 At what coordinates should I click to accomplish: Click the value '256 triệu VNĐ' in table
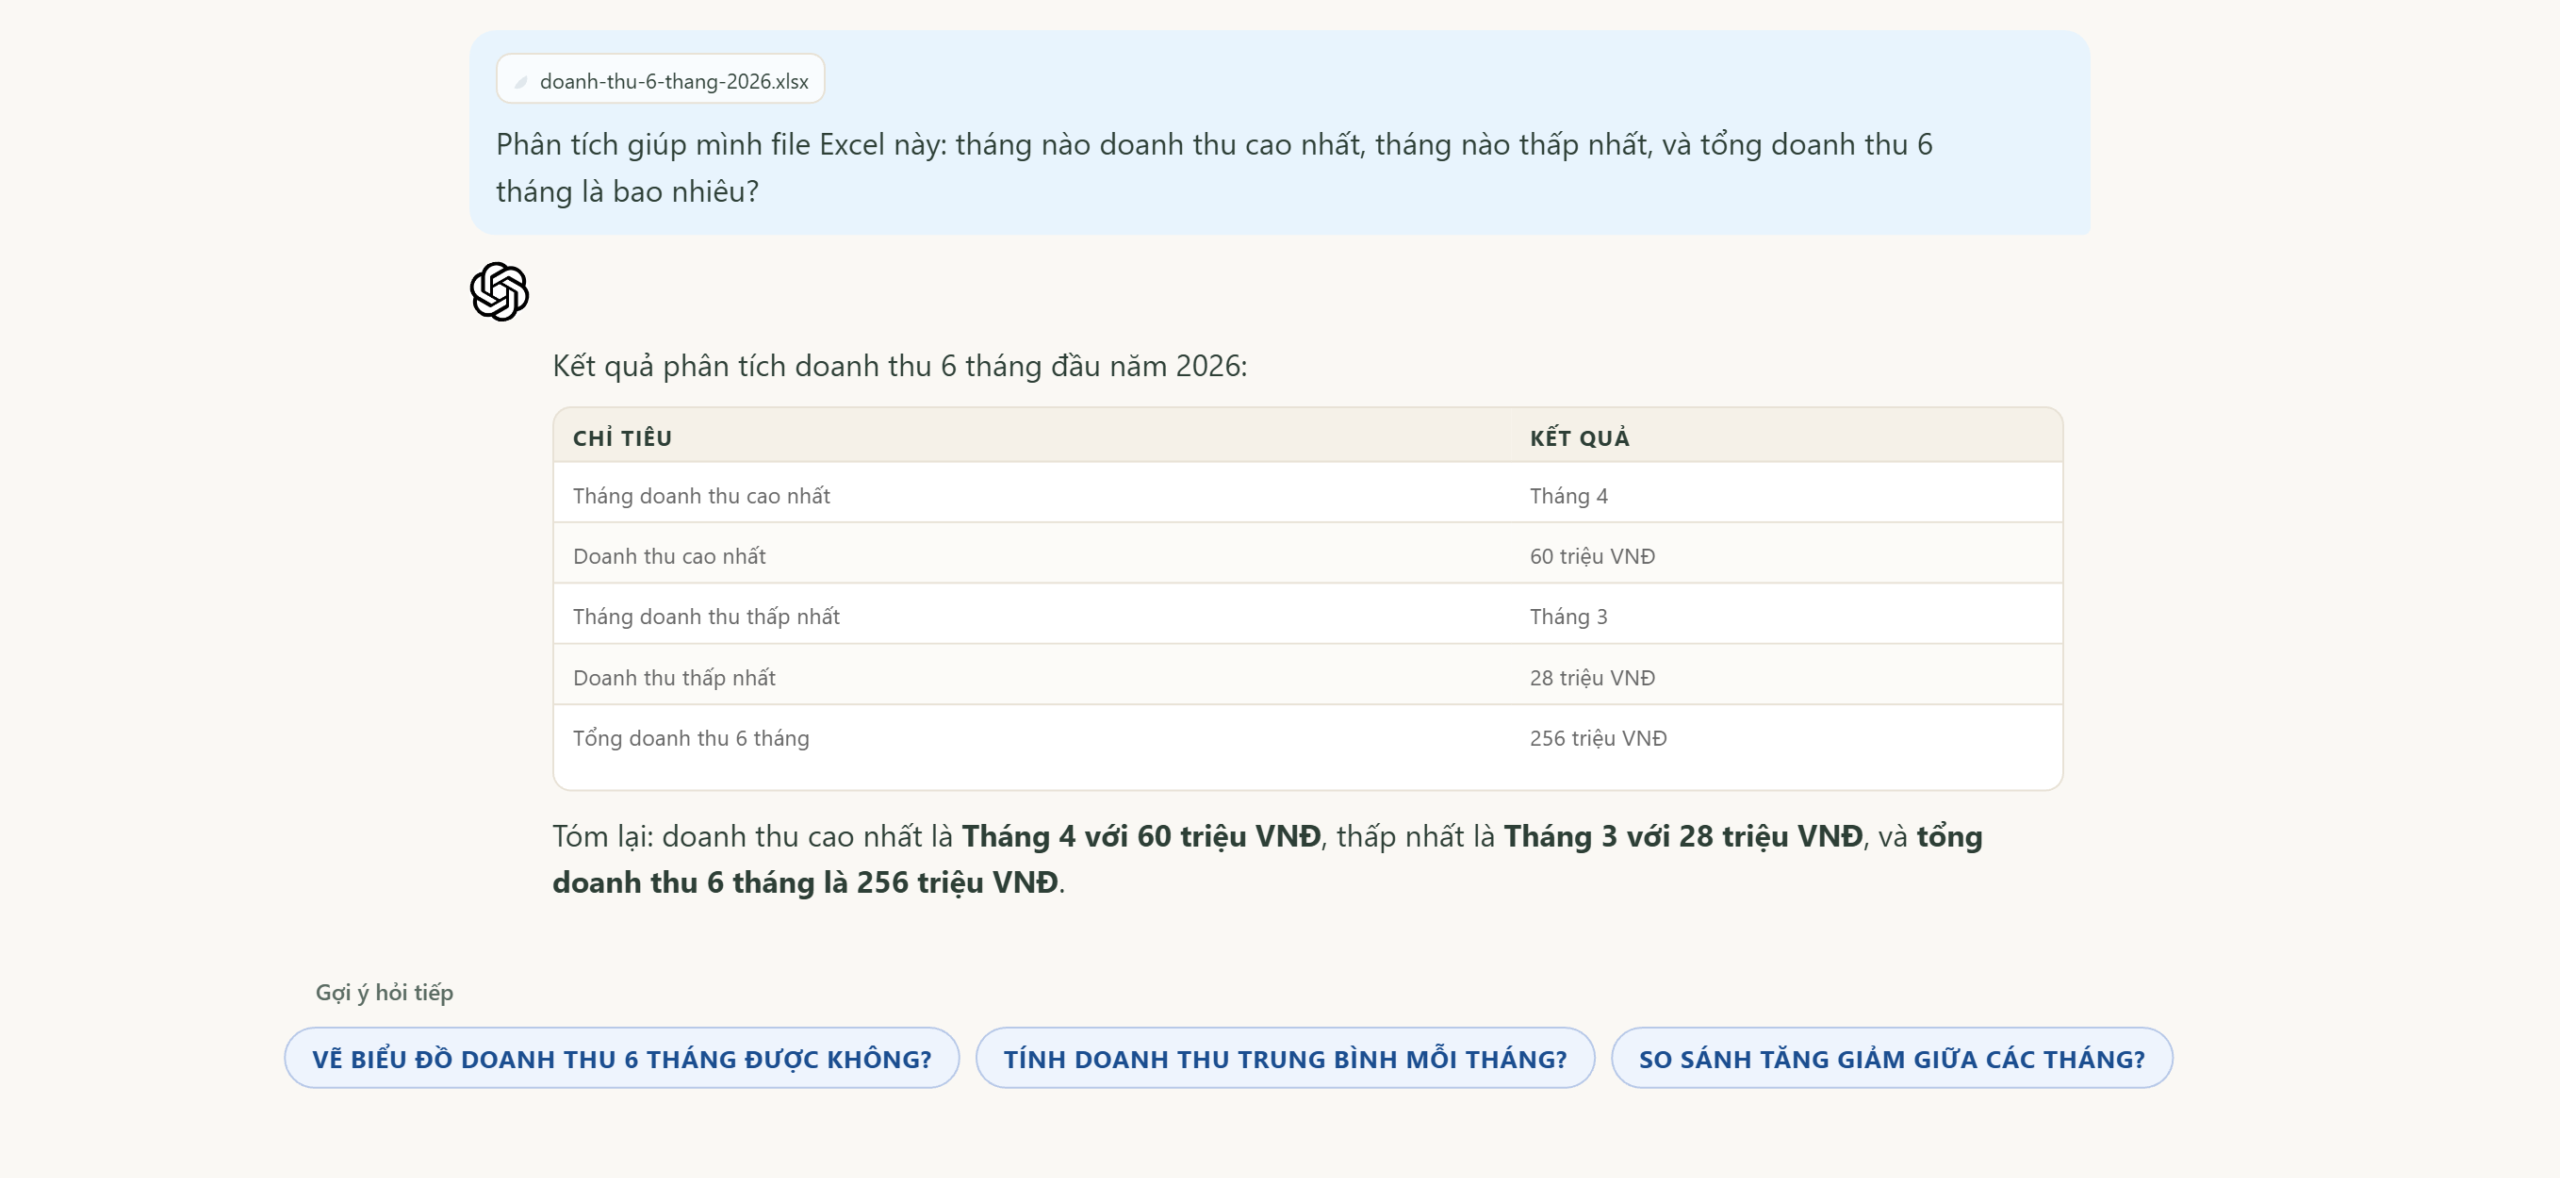[1598, 738]
